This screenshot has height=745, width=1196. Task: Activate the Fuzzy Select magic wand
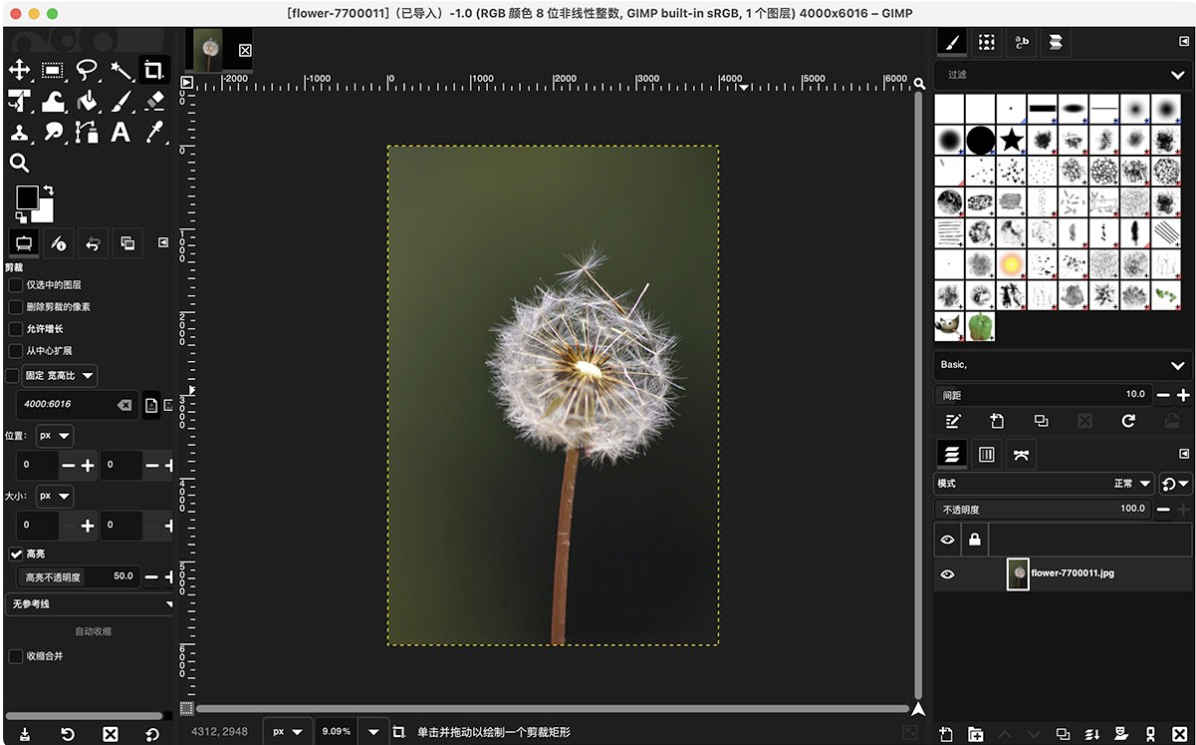121,70
